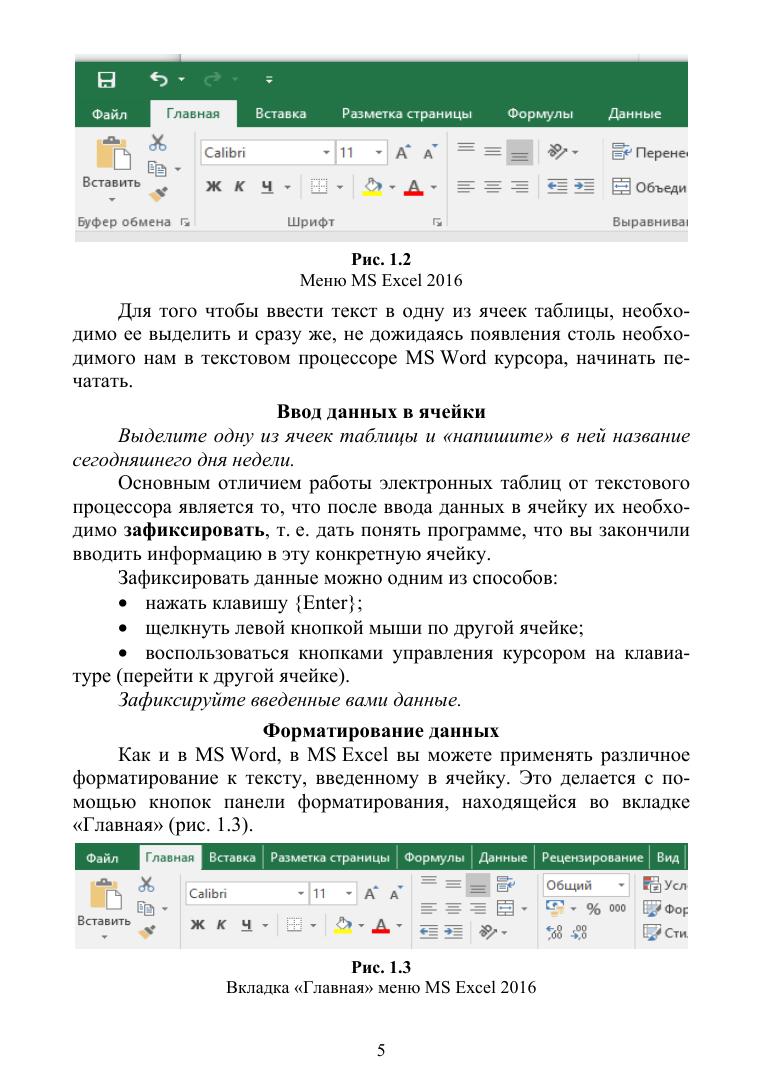Click the Перенести text wrap button

pyautogui.click(x=649, y=153)
